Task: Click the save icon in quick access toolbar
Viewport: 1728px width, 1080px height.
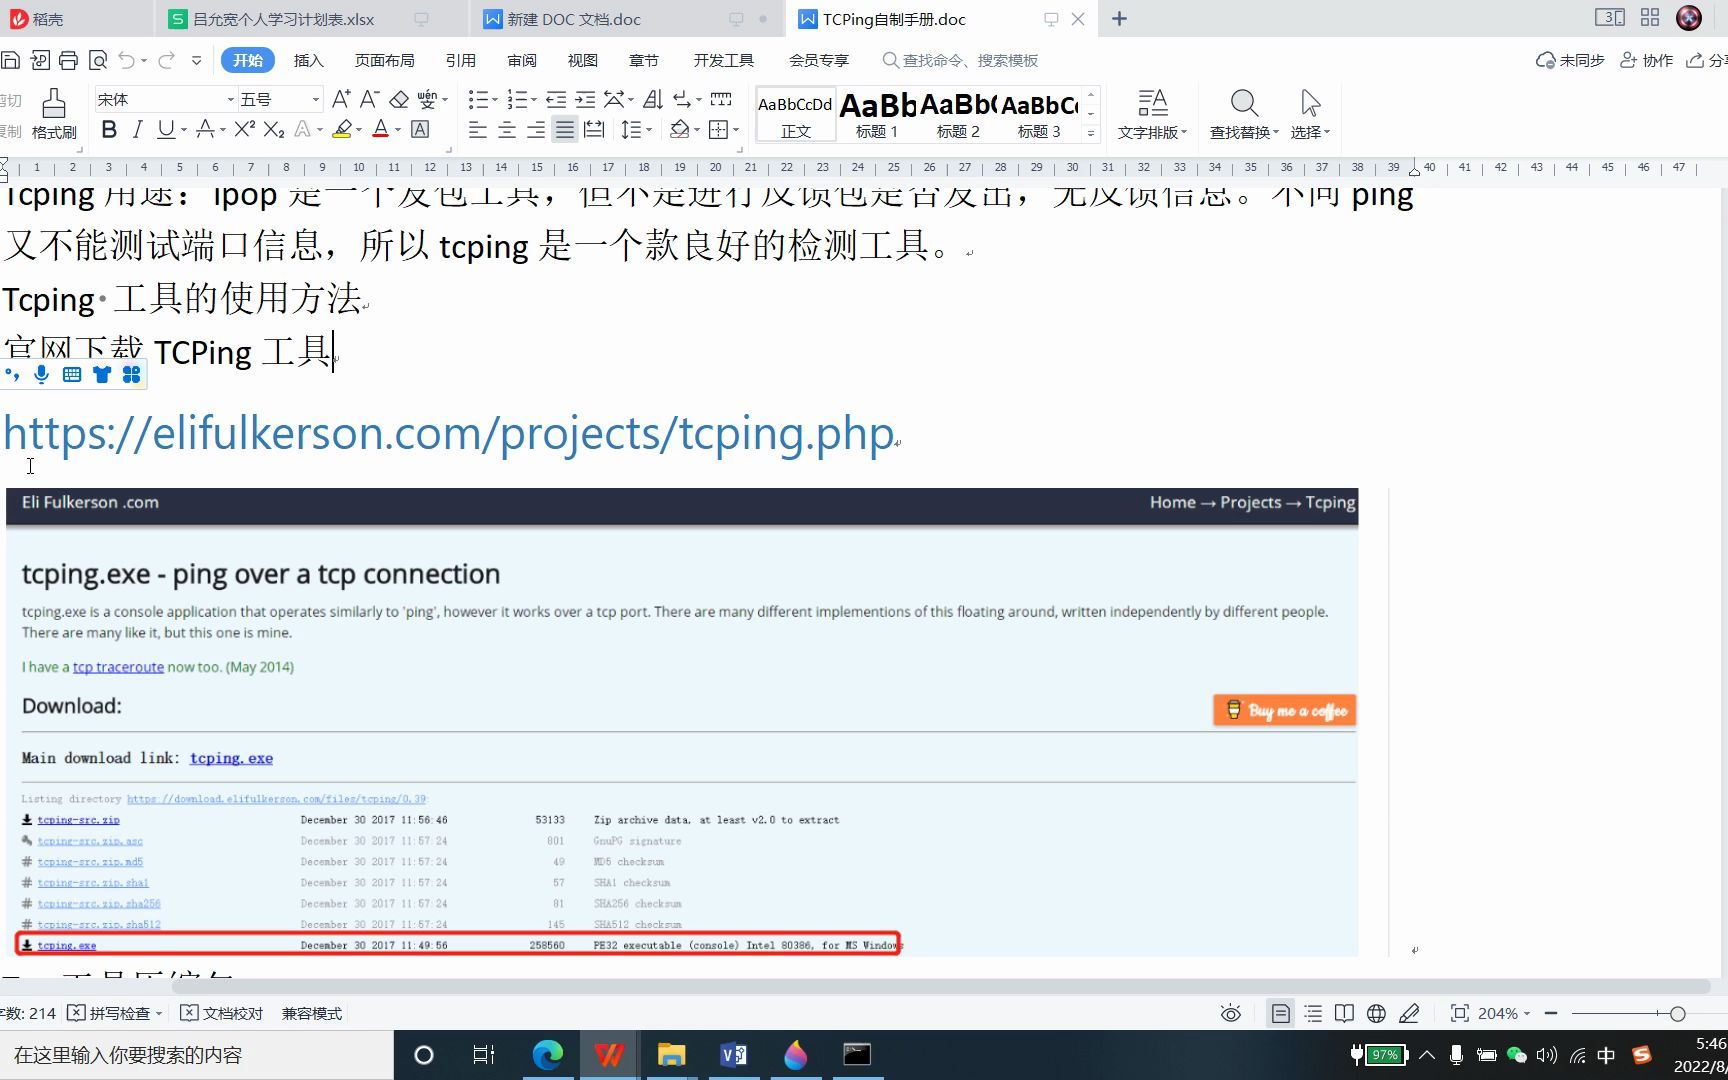Action: (11, 60)
